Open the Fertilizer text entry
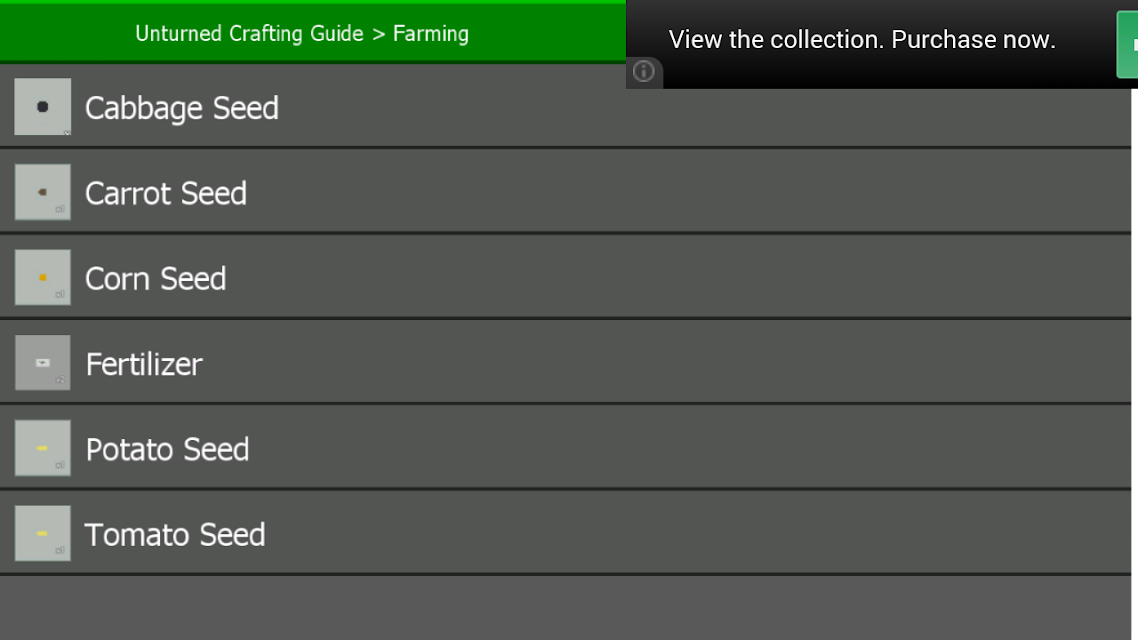 point(144,364)
